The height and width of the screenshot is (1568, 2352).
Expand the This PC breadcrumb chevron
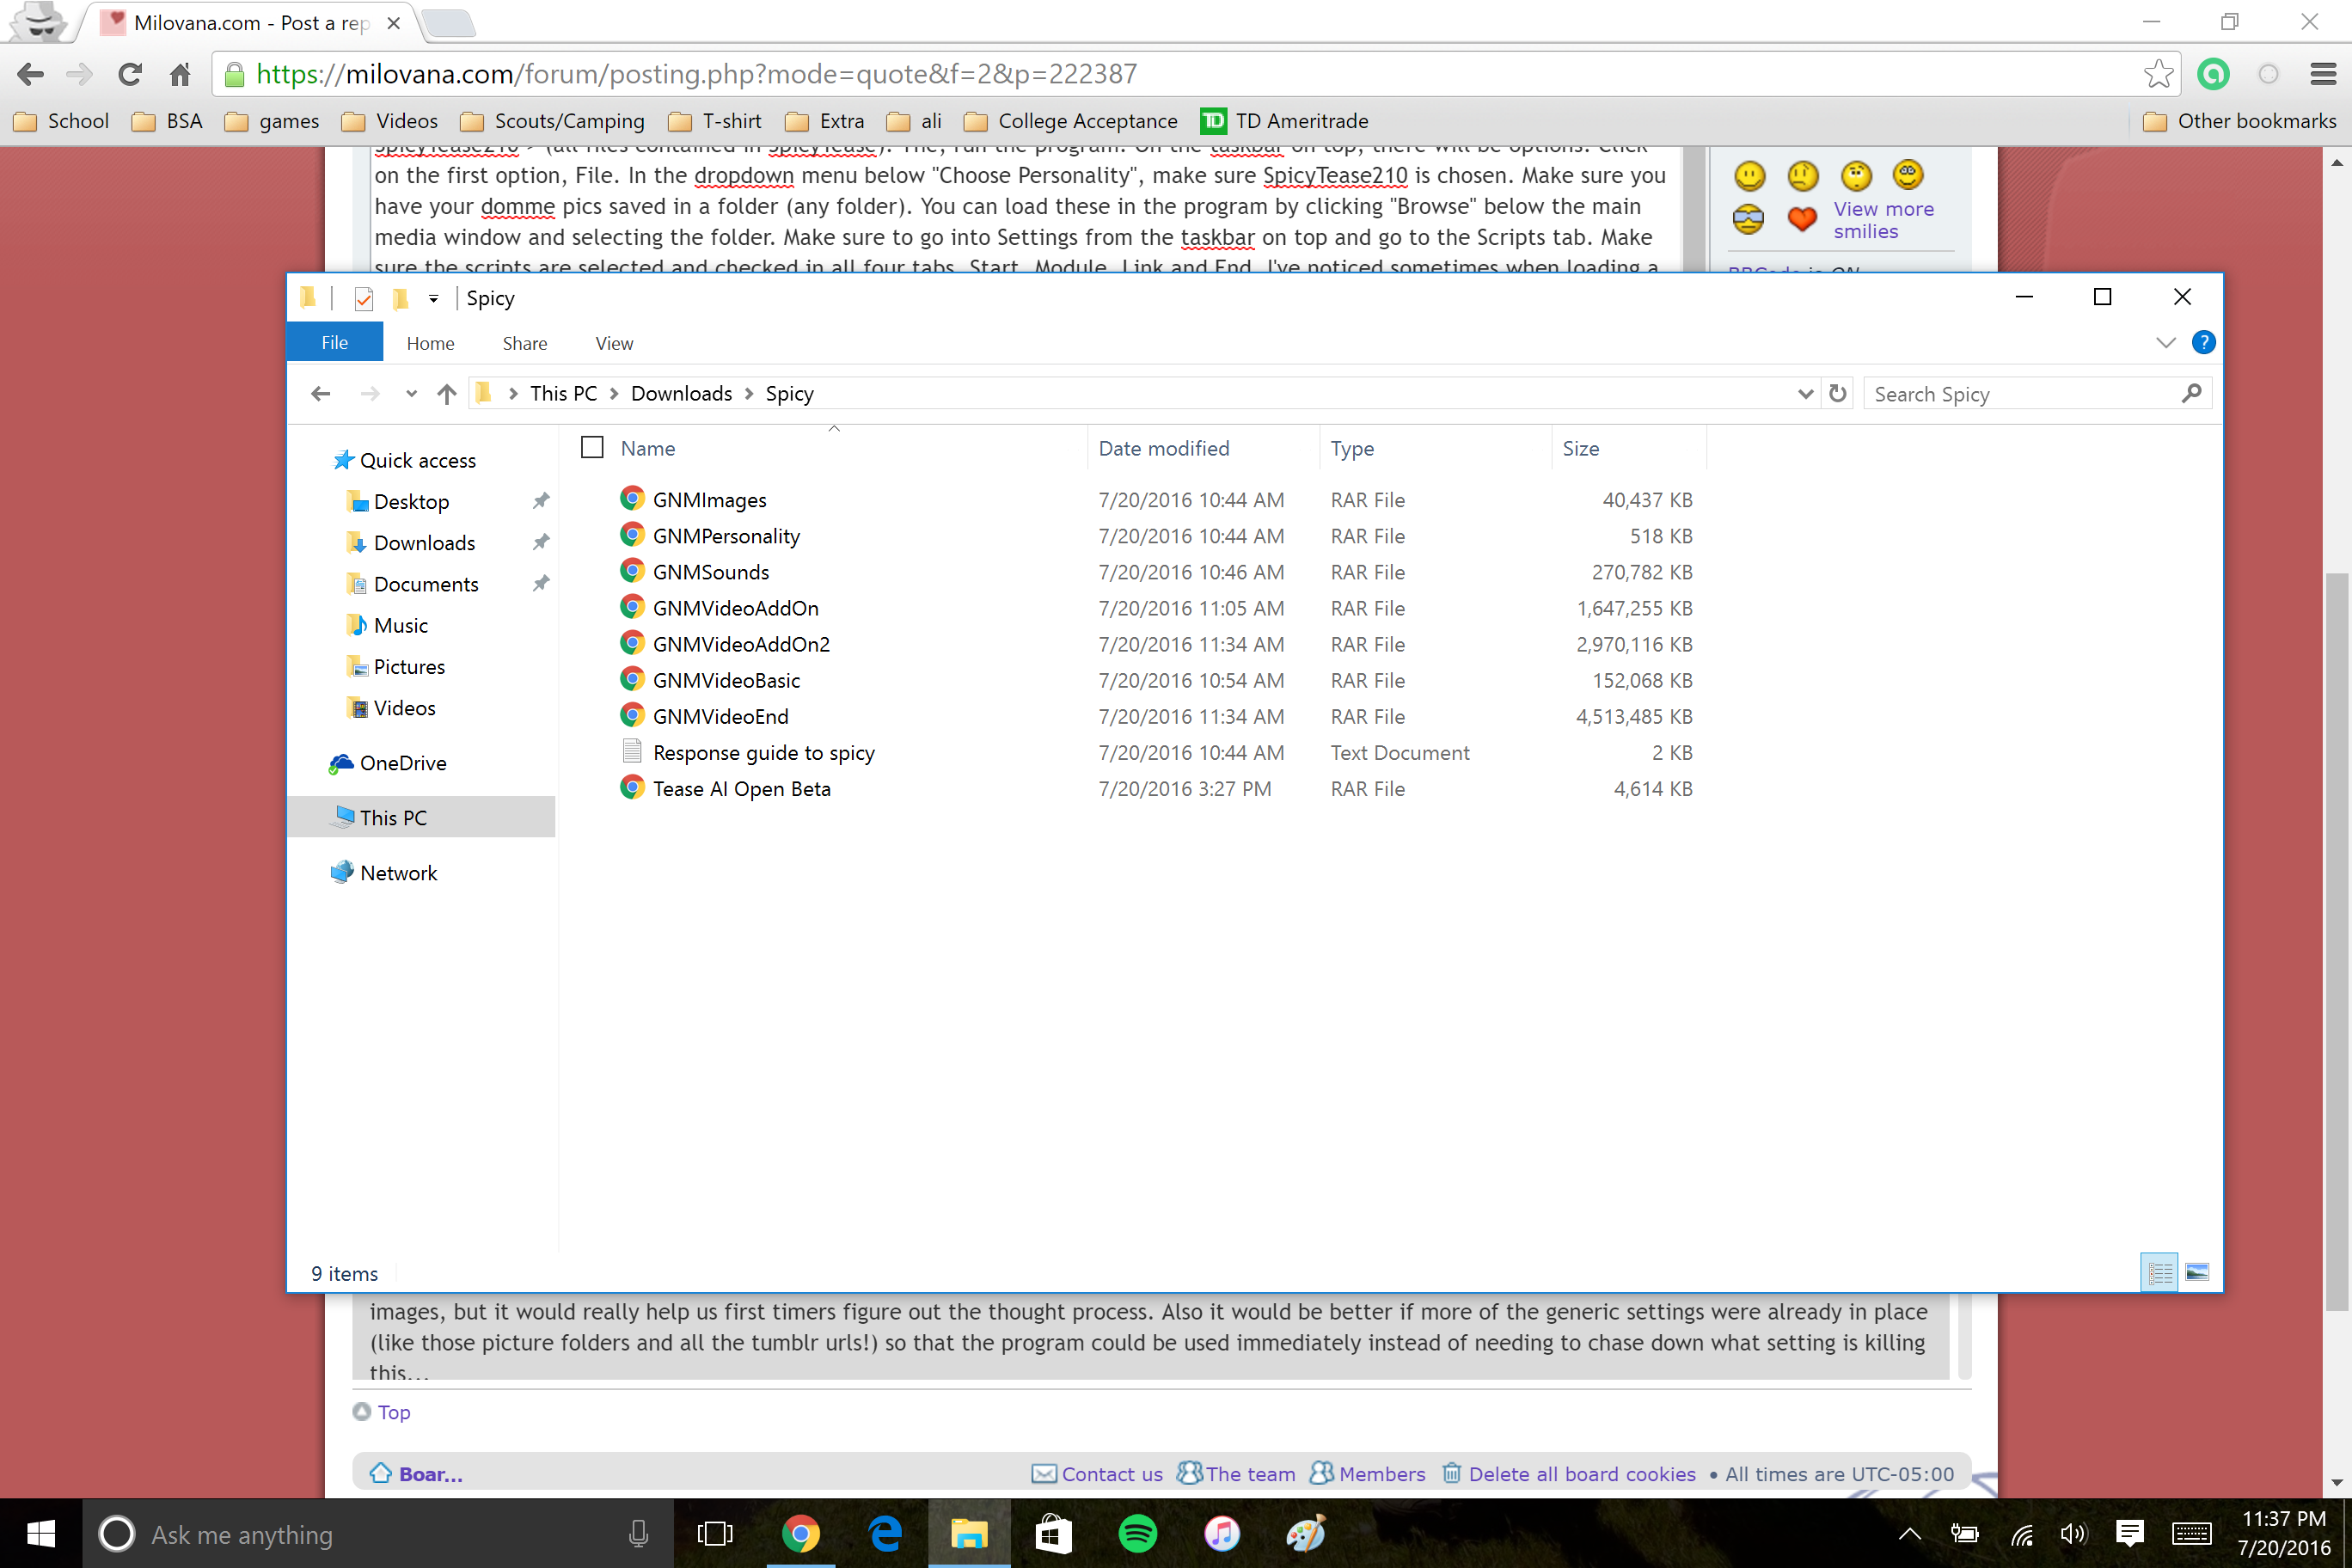point(614,394)
